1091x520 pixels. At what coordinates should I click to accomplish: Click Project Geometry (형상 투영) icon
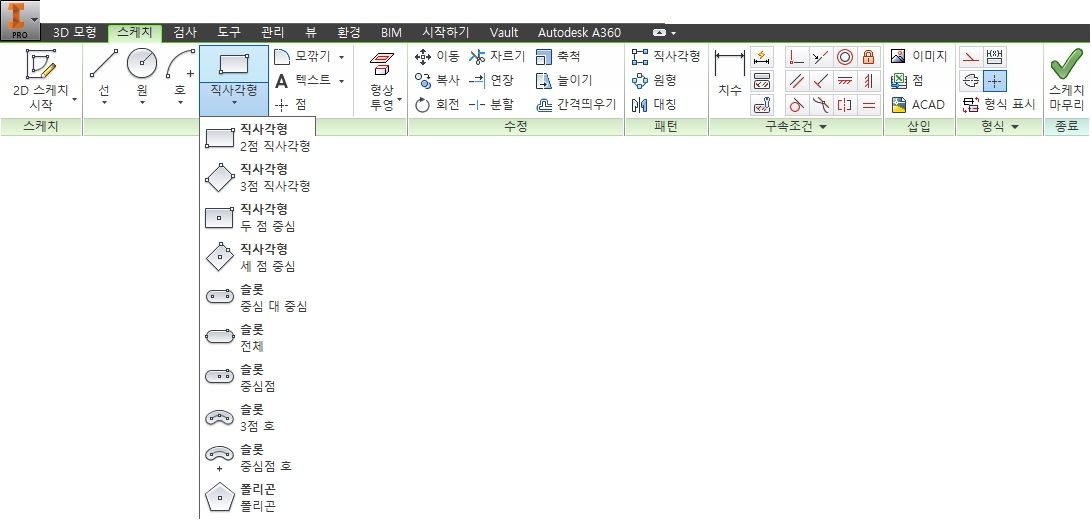(x=382, y=65)
